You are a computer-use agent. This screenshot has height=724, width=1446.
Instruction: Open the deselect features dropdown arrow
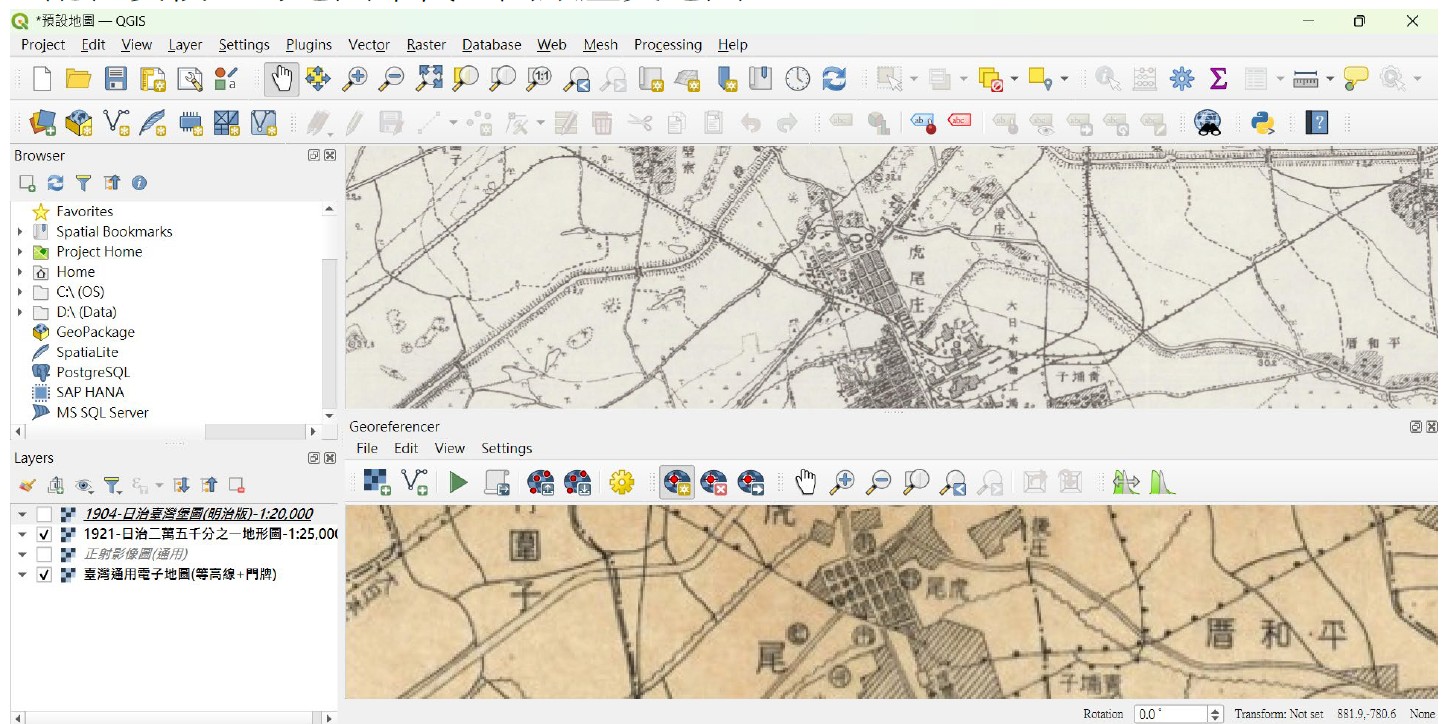click(1015, 79)
